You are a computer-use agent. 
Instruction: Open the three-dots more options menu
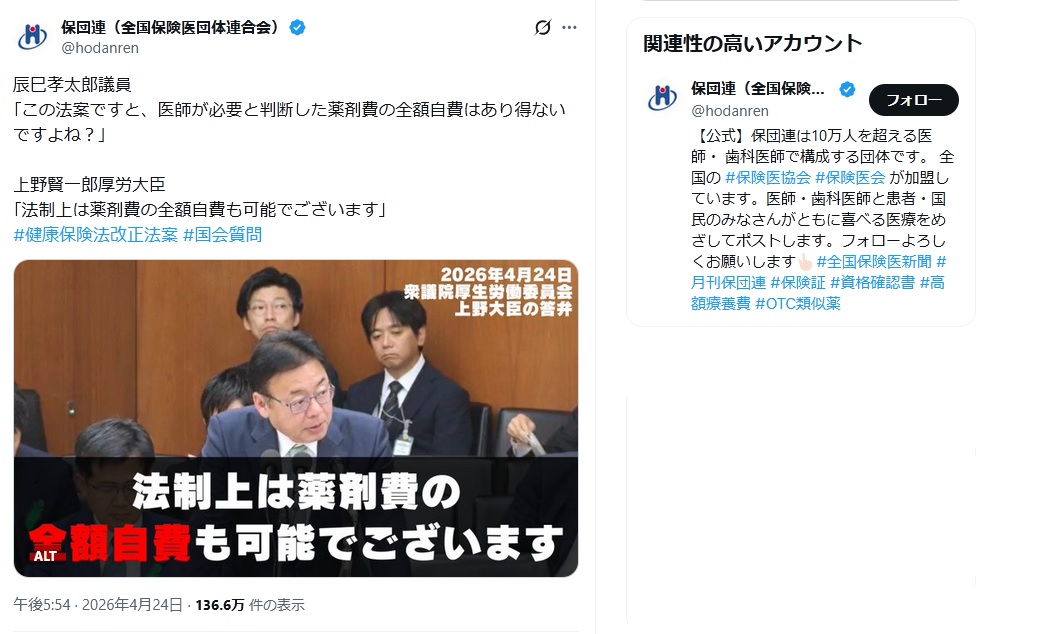pos(569,27)
